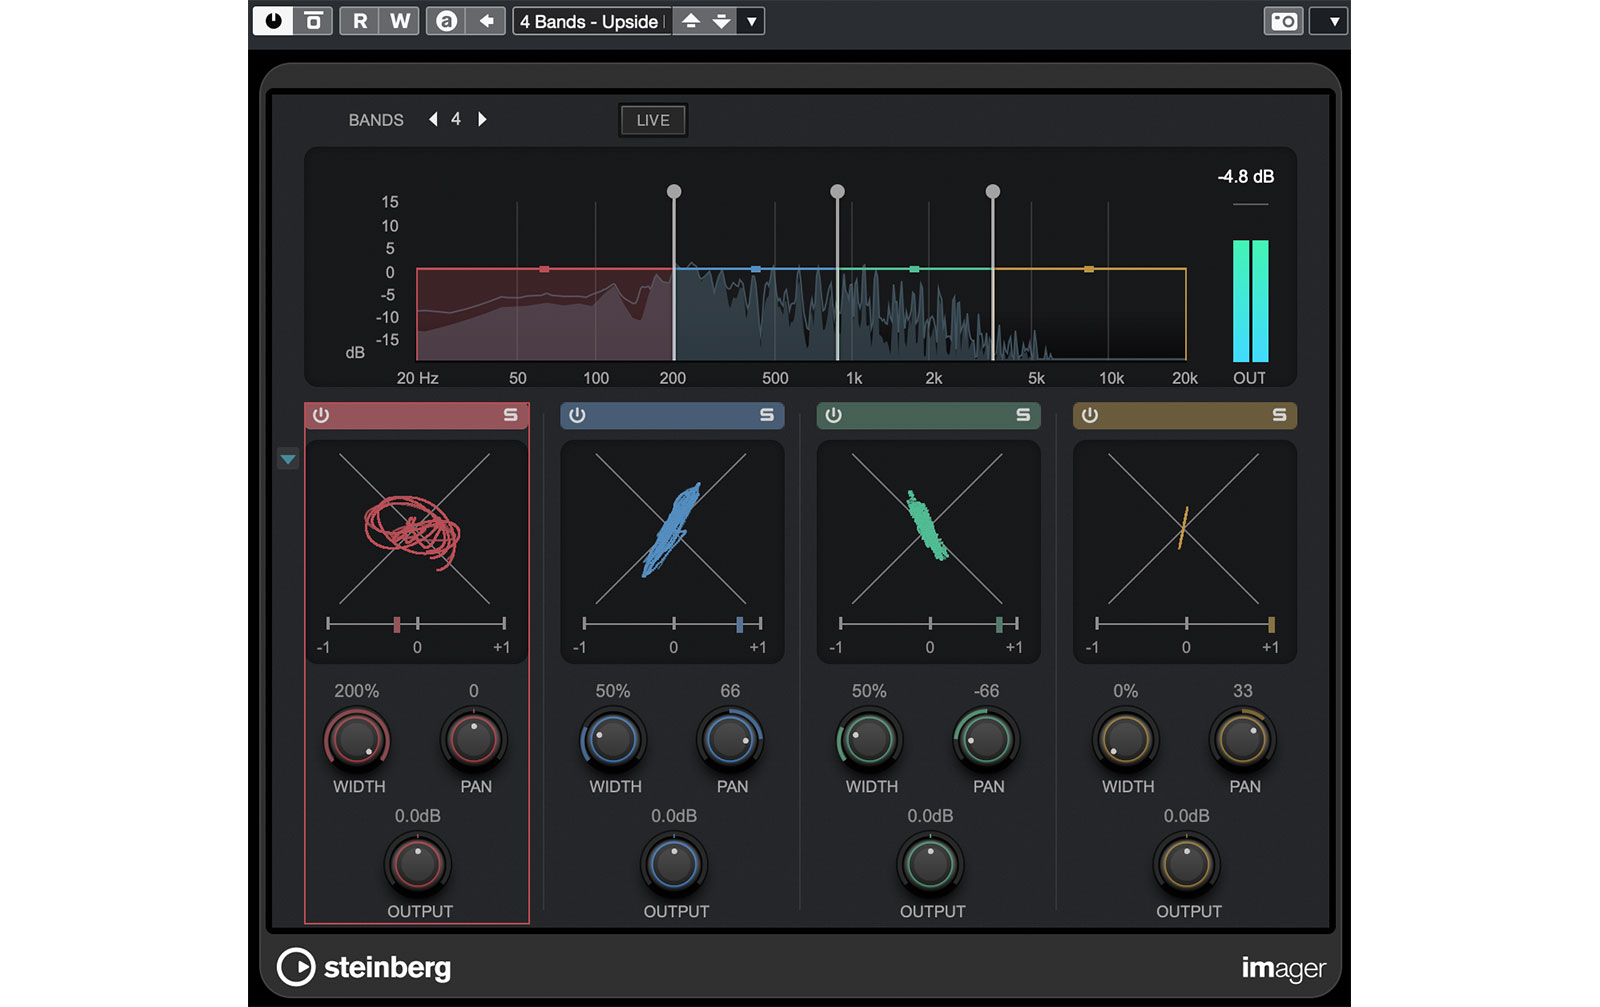Click the crossover handle near 4k
This screenshot has width=1600, height=1007.
pos(993,192)
